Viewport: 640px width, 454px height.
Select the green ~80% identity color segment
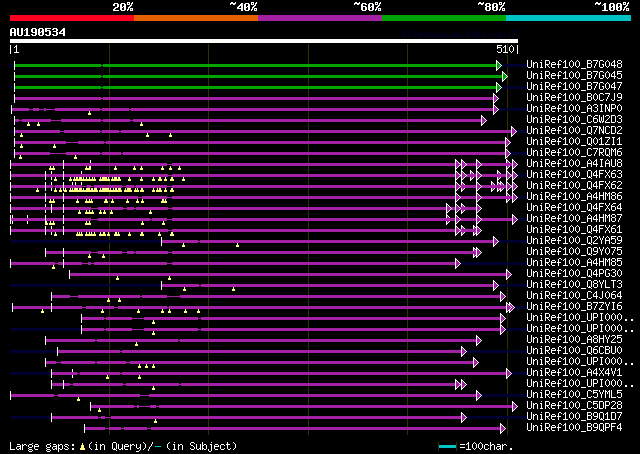[444, 18]
